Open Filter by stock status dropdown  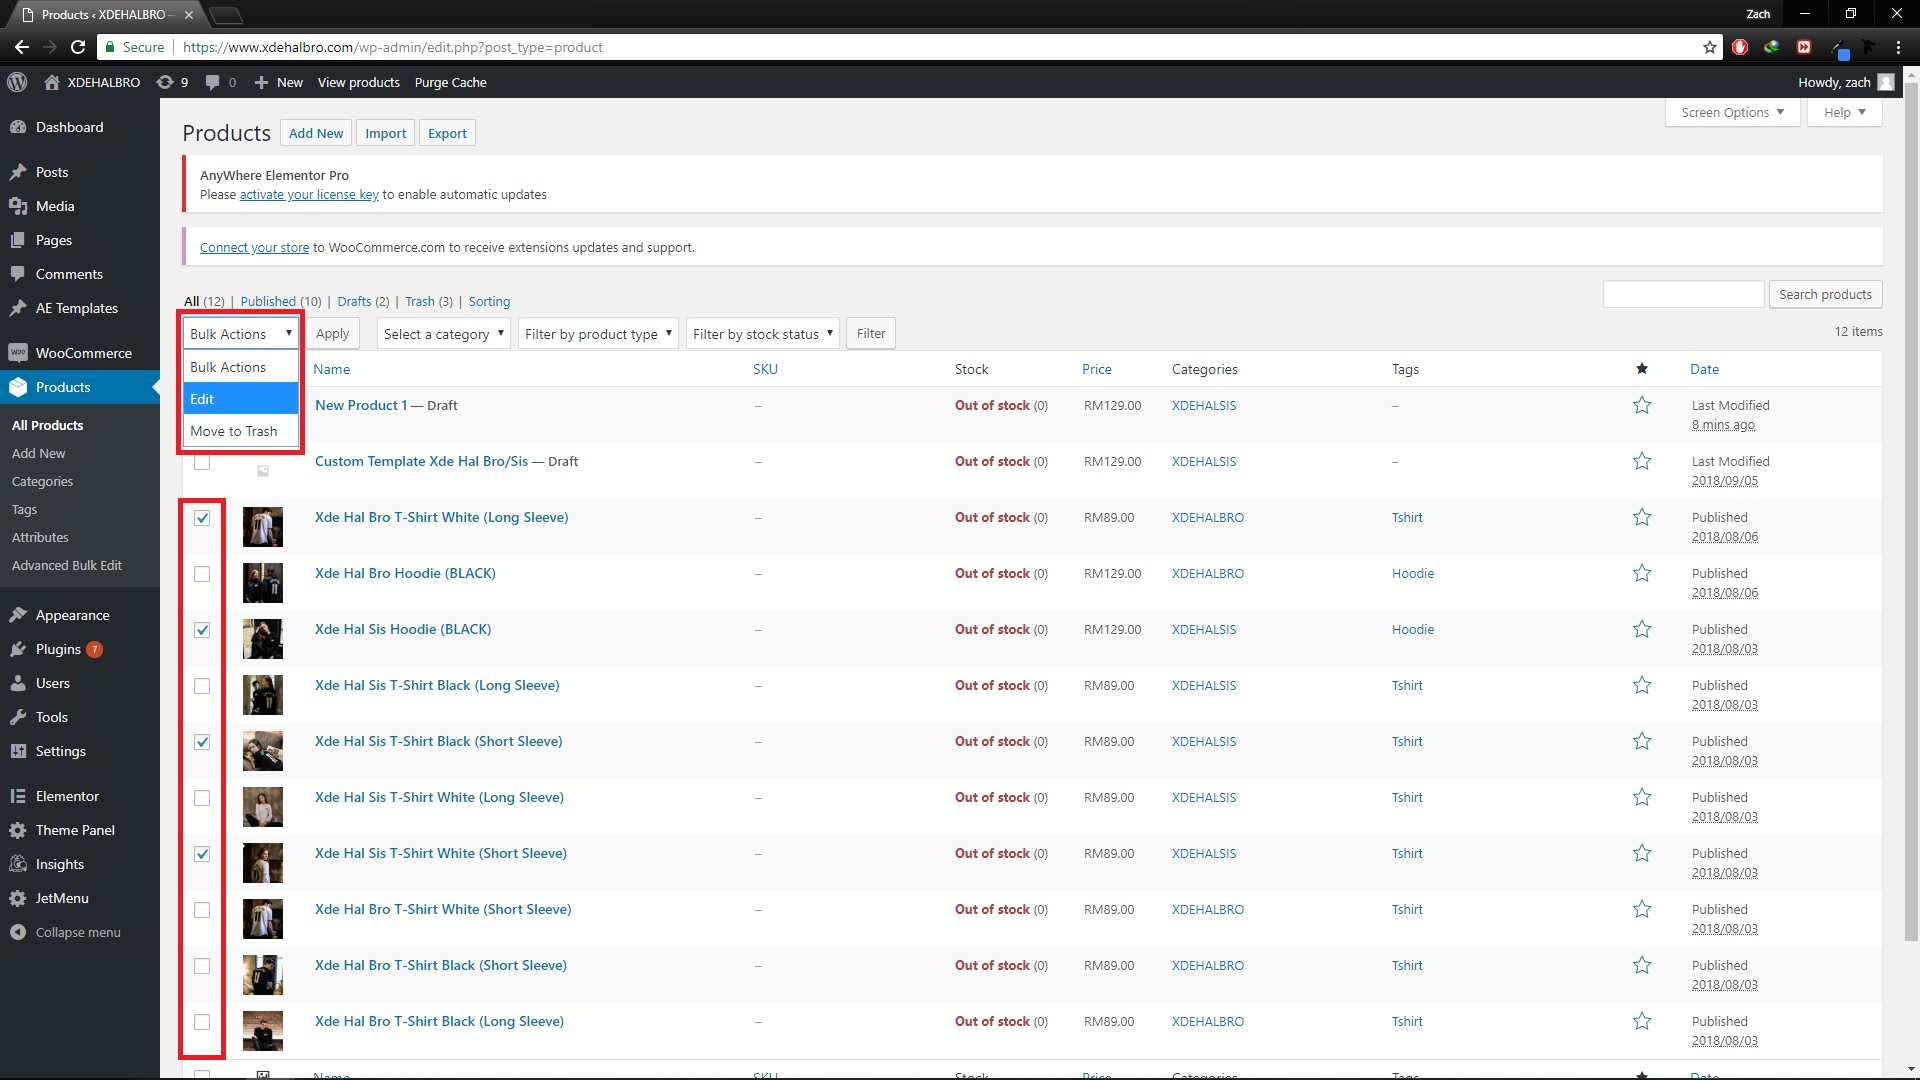(762, 334)
